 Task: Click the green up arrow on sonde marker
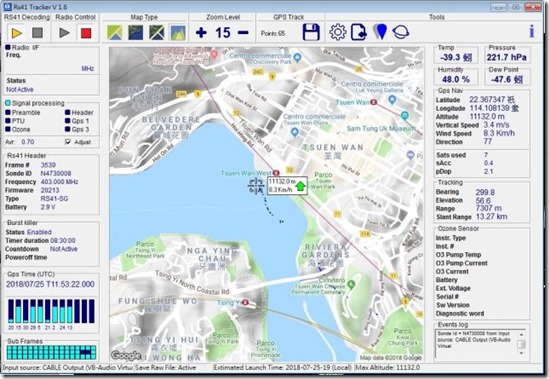(x=300, y=186)
